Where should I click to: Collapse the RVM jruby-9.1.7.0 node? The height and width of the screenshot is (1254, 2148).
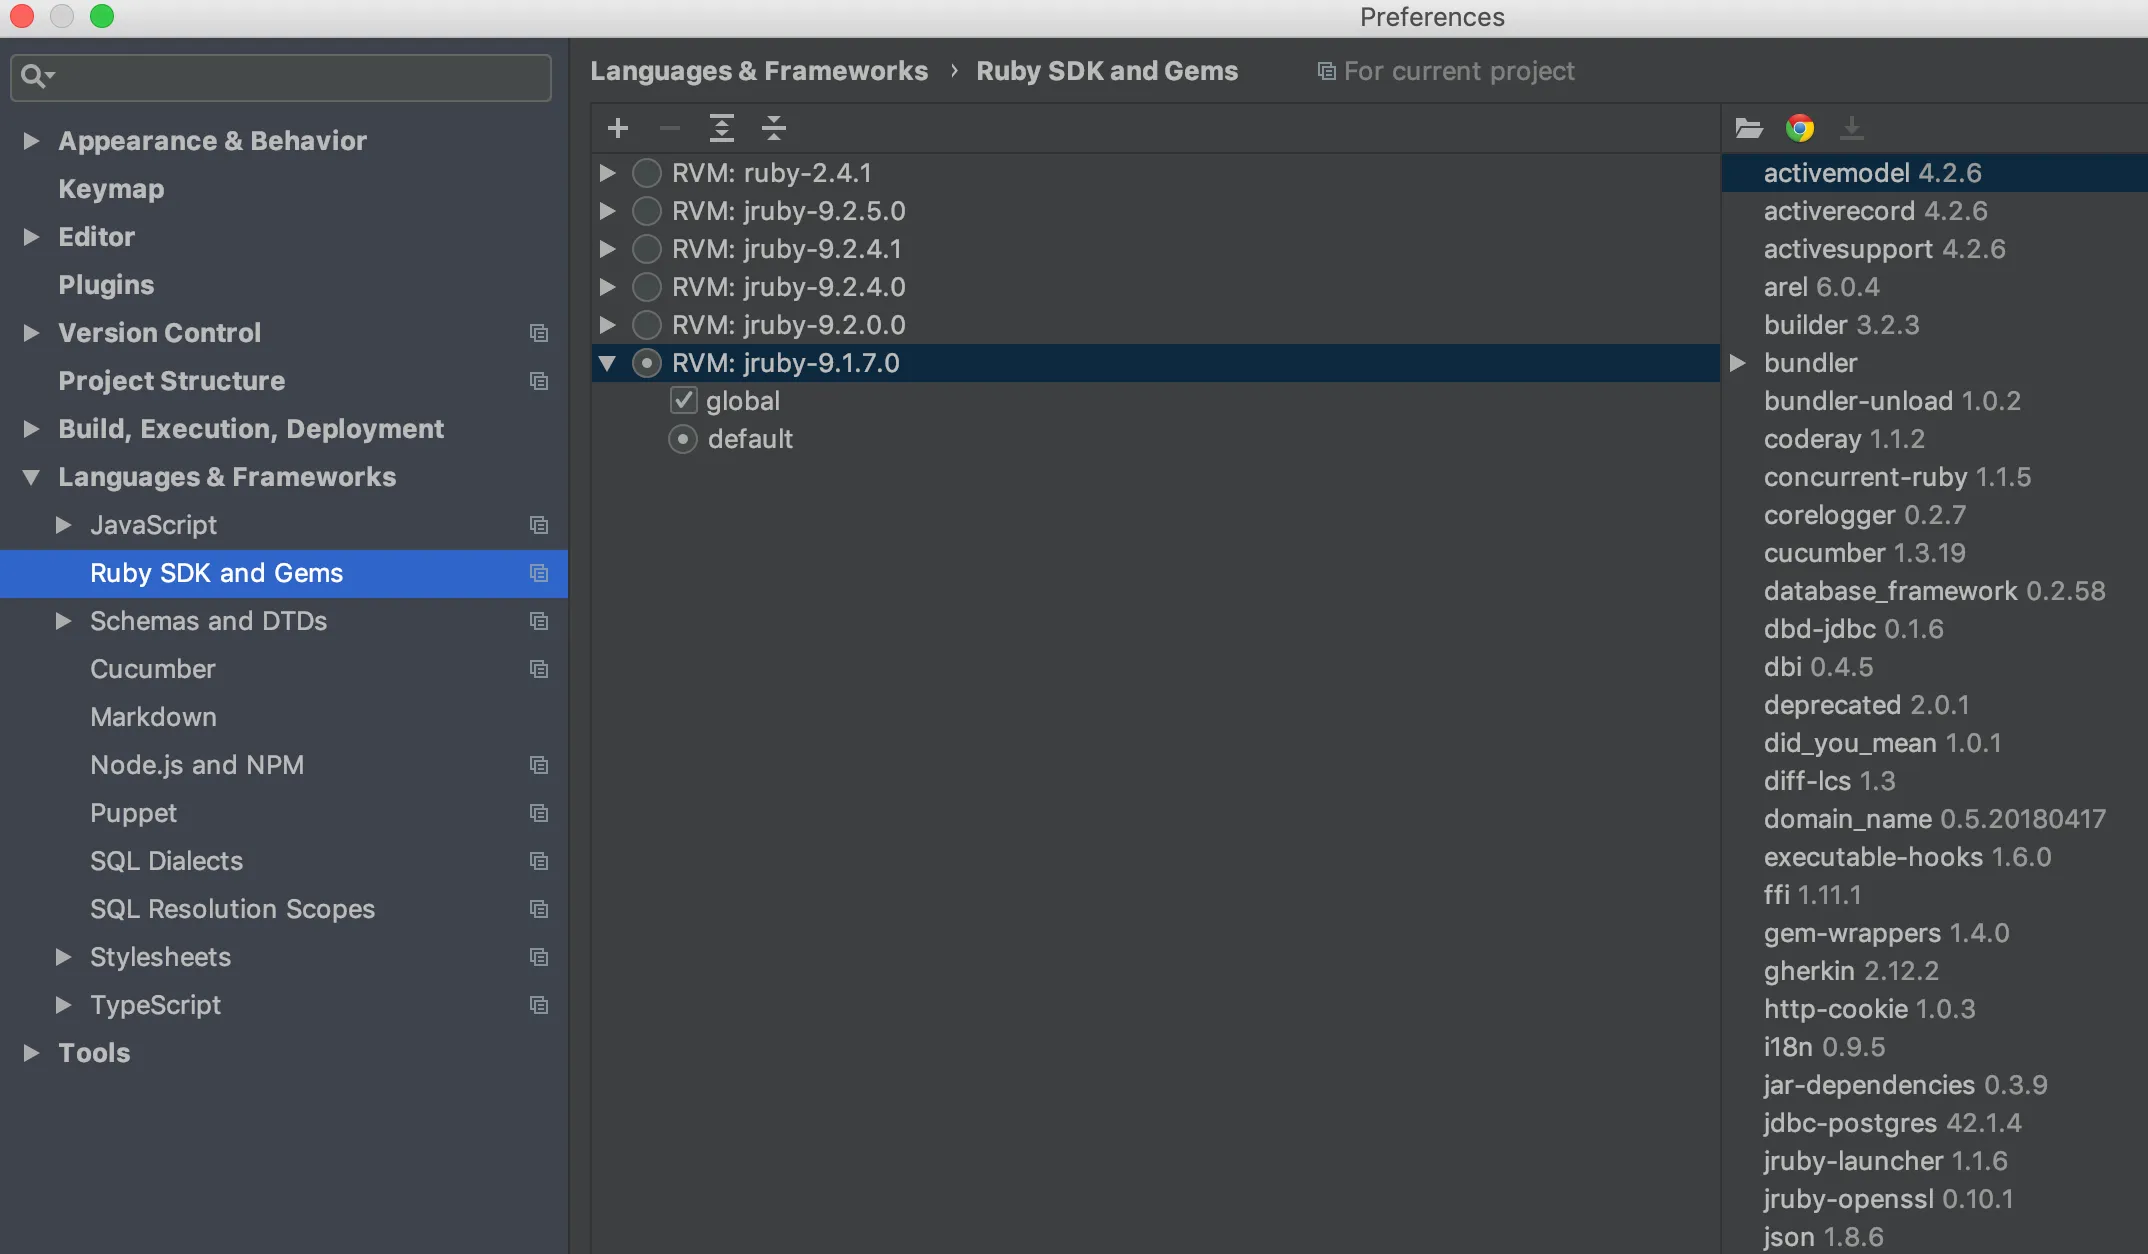607,363
